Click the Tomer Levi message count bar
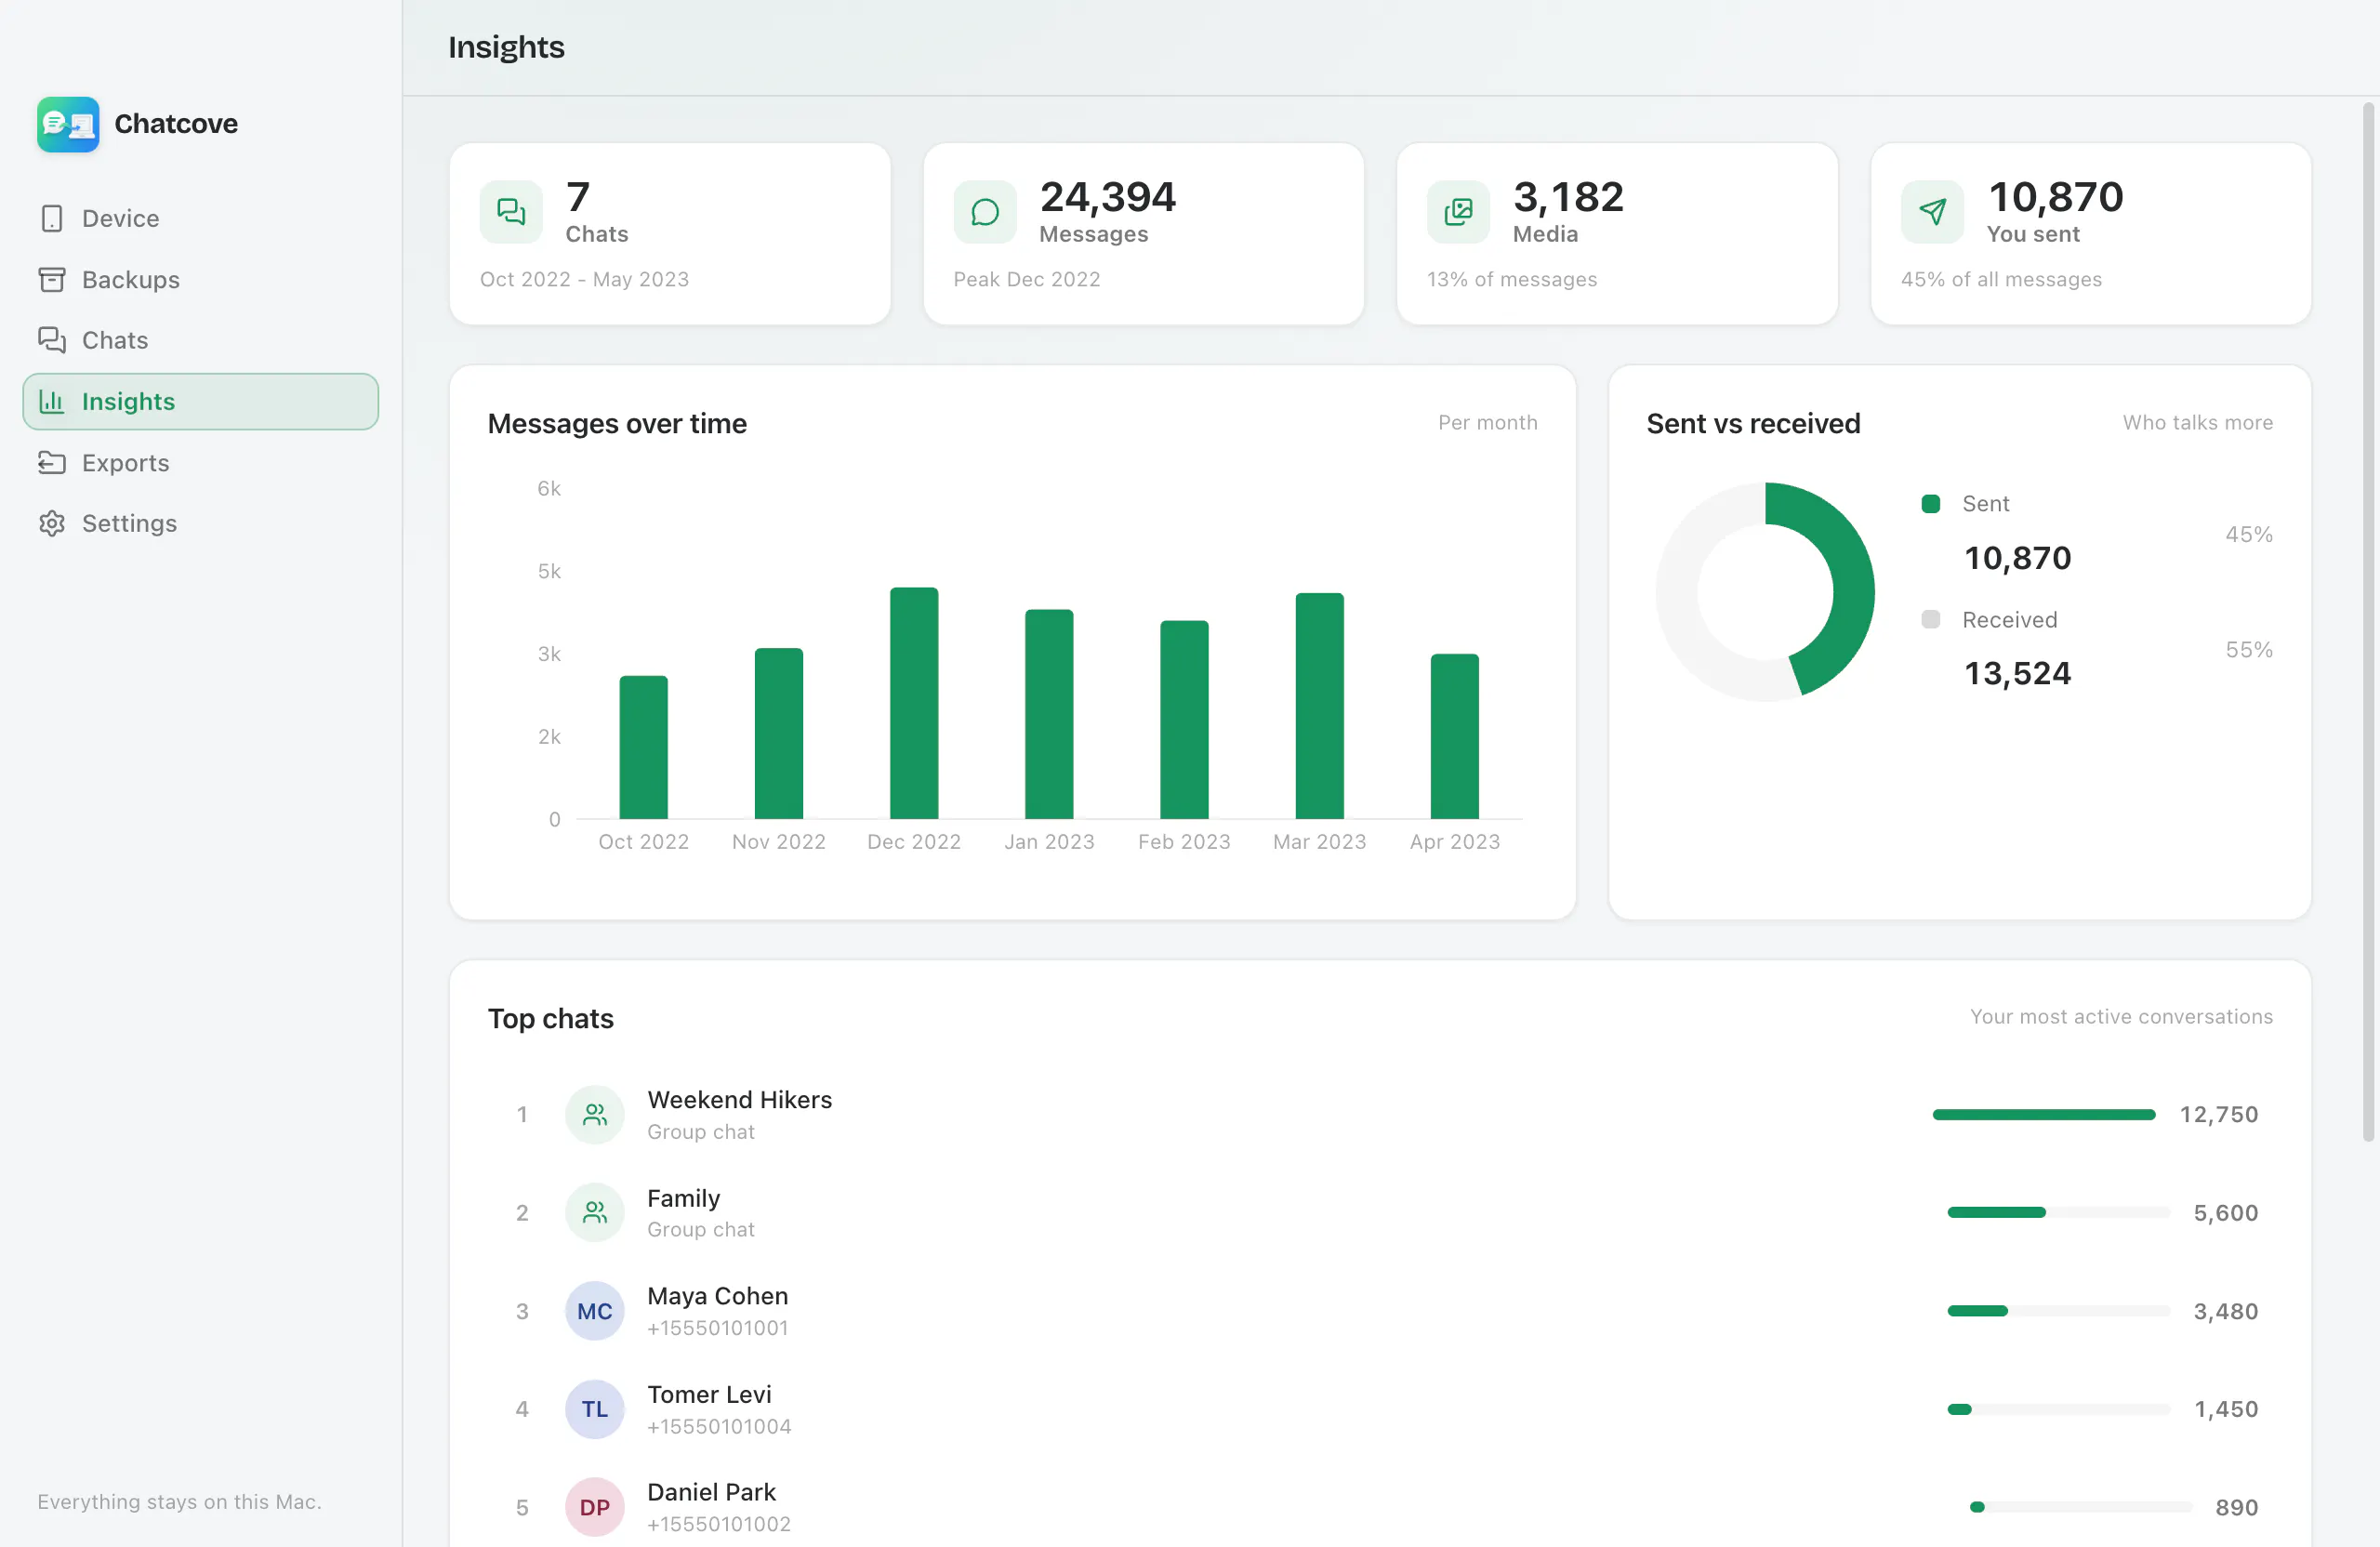The height and width of the screenshot is (1547, 2380). [x=2059, y=1409]
